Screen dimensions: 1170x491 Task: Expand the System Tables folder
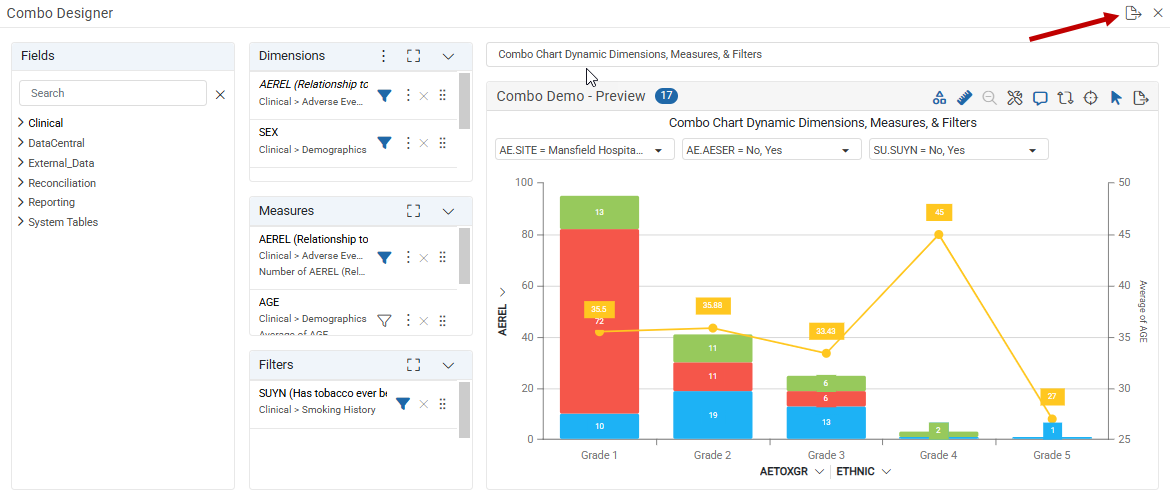coord(21,222)
